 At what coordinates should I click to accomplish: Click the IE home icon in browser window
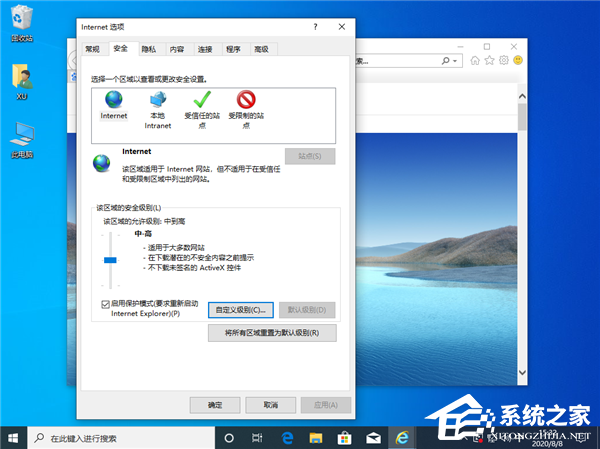(x=475, y=60)
